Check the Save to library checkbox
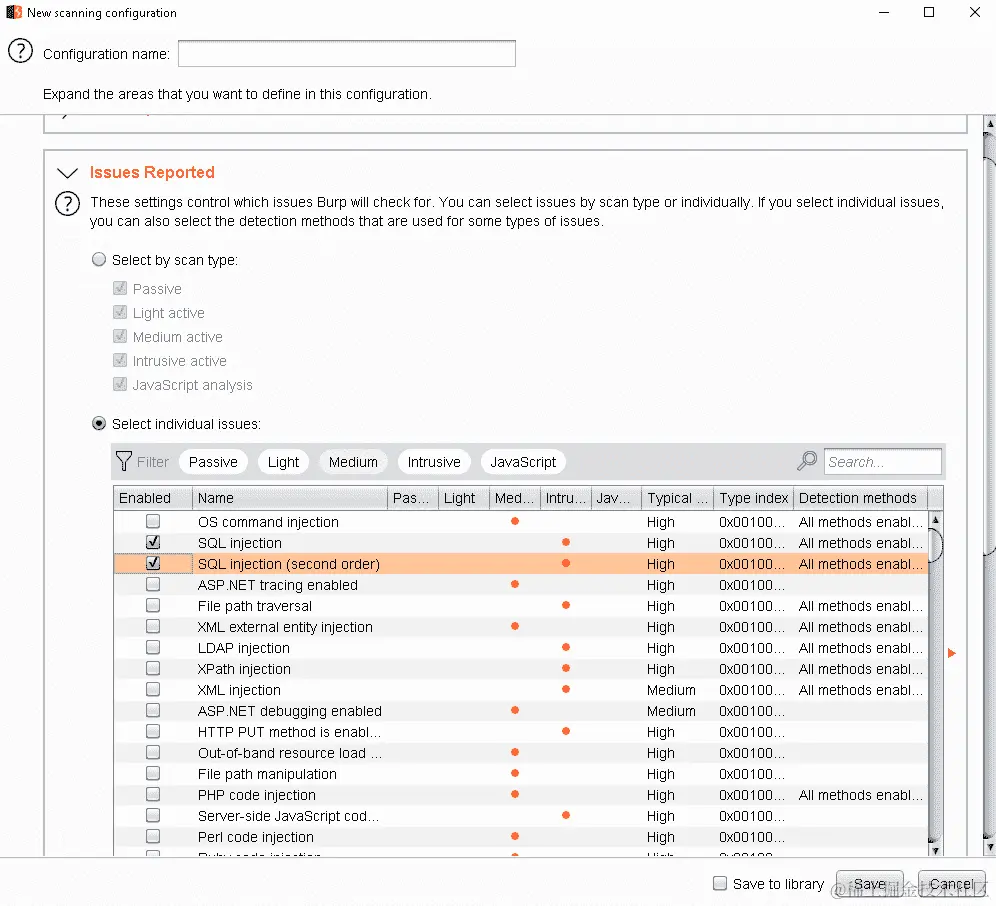 click(720, 883)
